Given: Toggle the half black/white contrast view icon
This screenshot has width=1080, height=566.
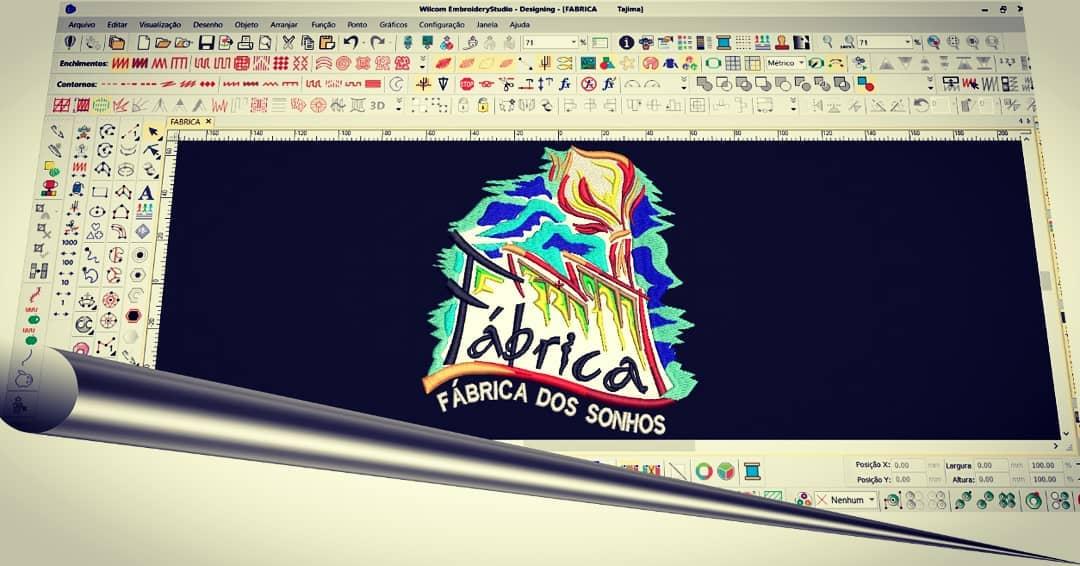Looking at the screenshot, I should click(x=802, y=43).
